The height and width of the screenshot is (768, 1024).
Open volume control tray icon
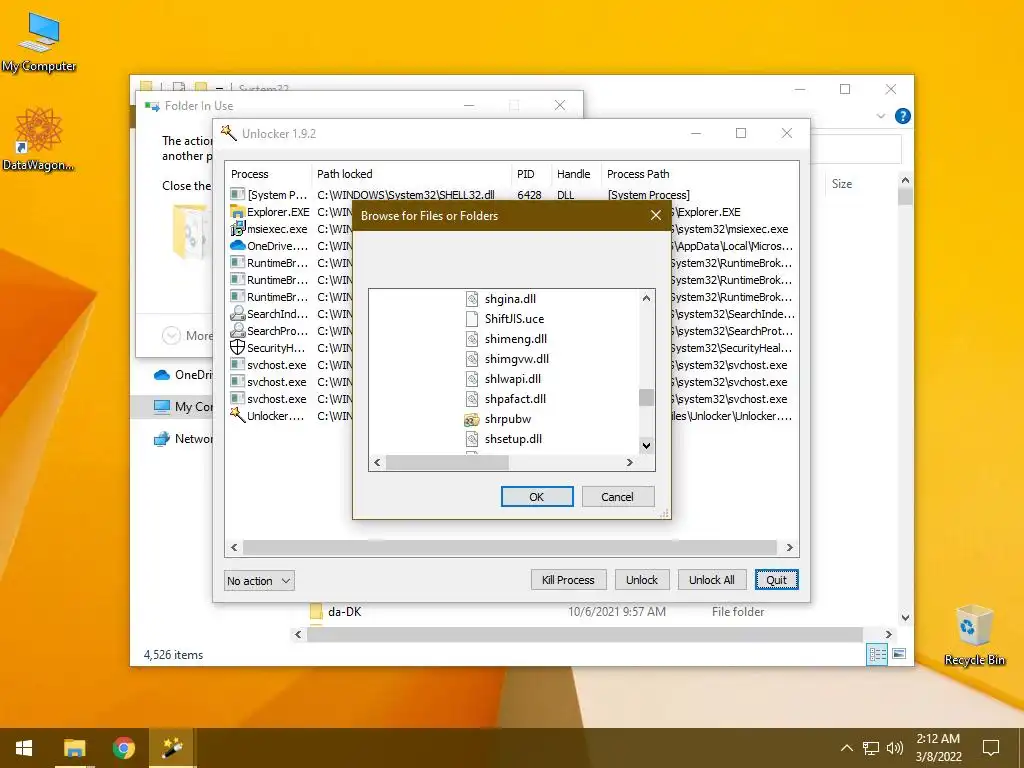point(895,748)
